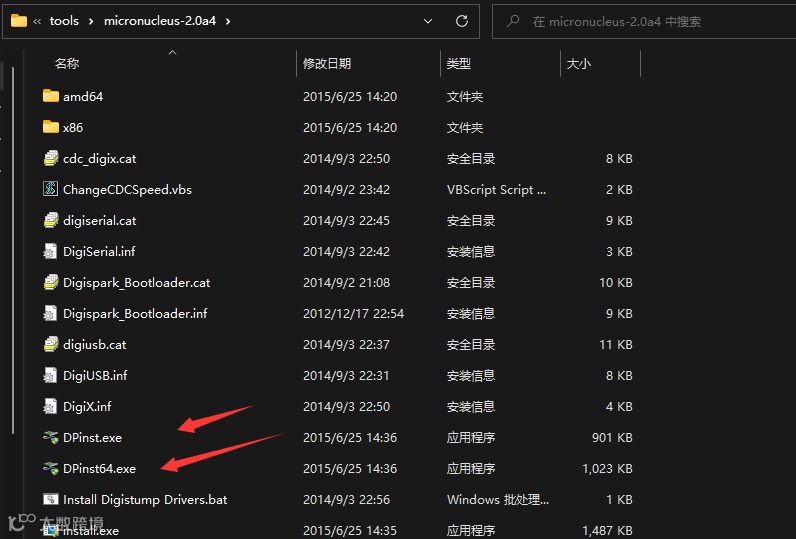
Task: Select the amd64 folder name
Action: click(83, 96)
